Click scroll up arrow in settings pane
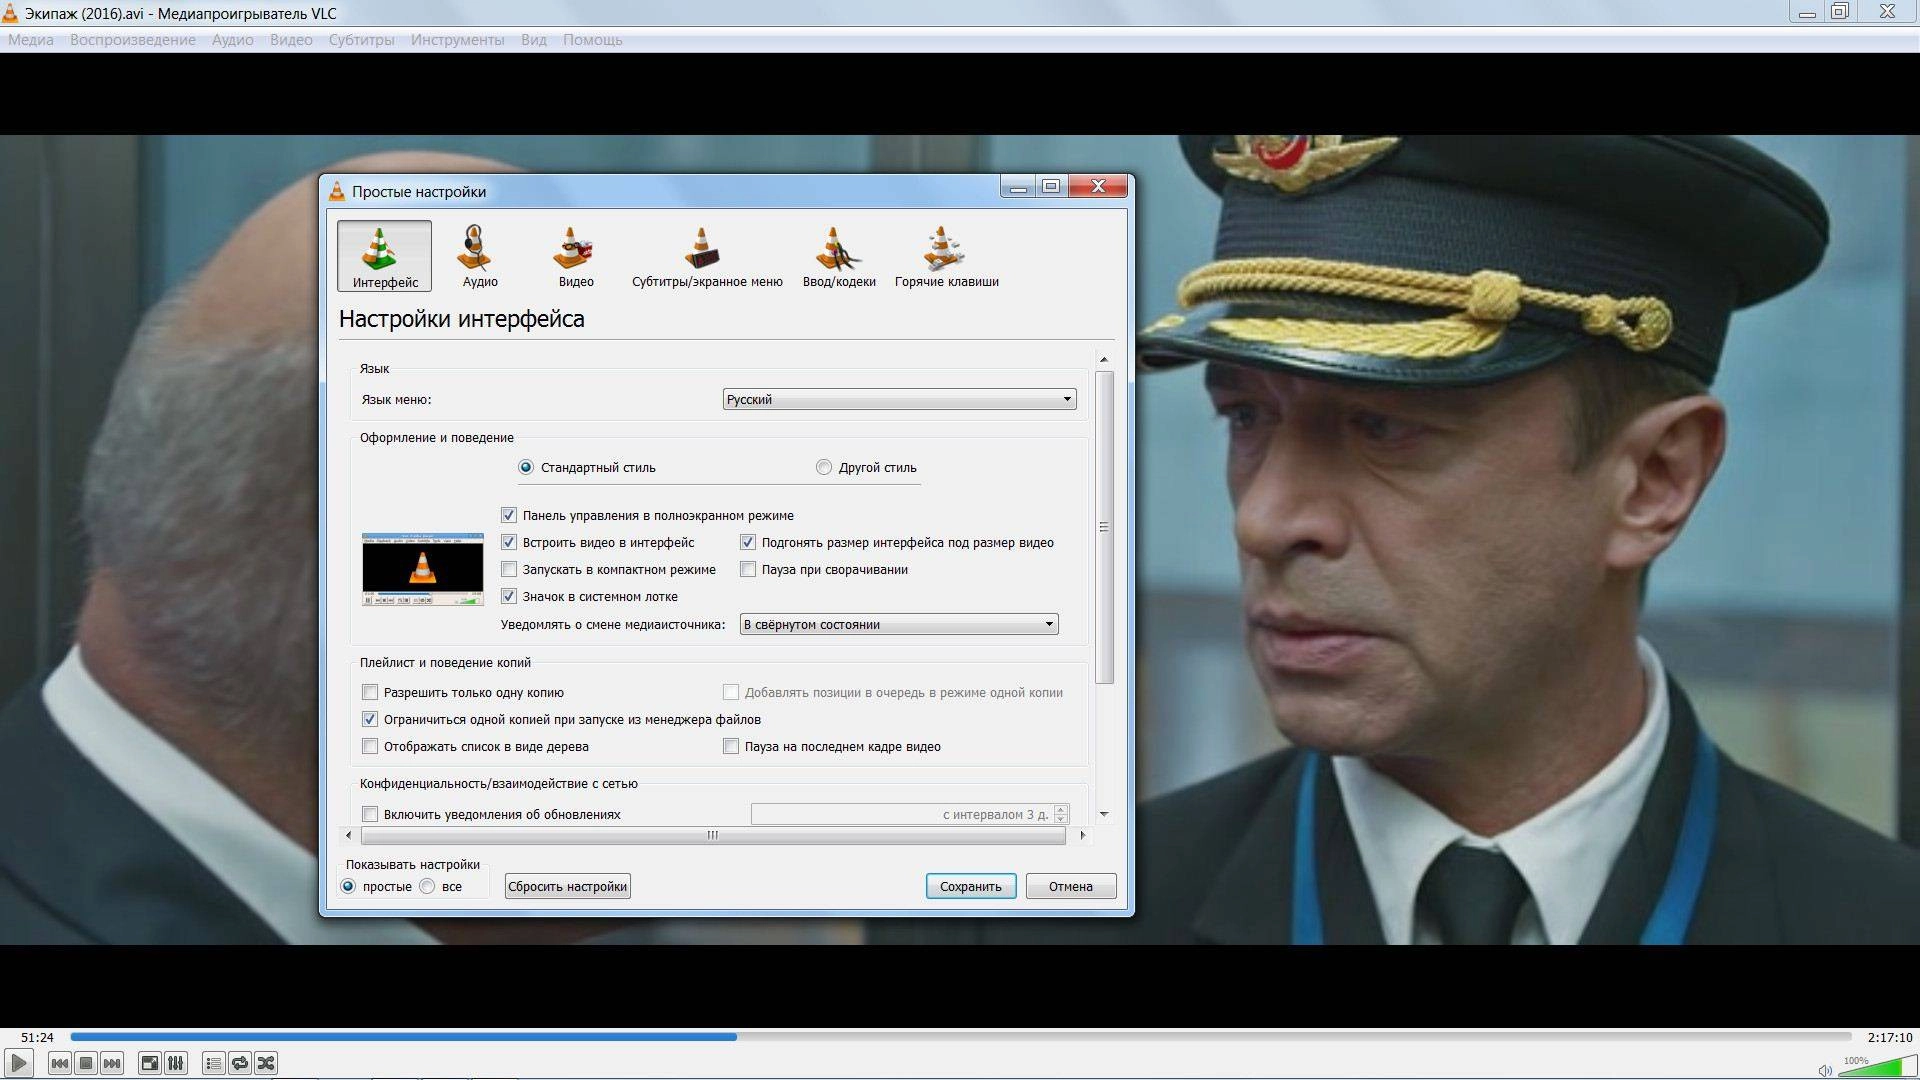The height and width of the screenshot is (1080, 1920). [1104, 359]
